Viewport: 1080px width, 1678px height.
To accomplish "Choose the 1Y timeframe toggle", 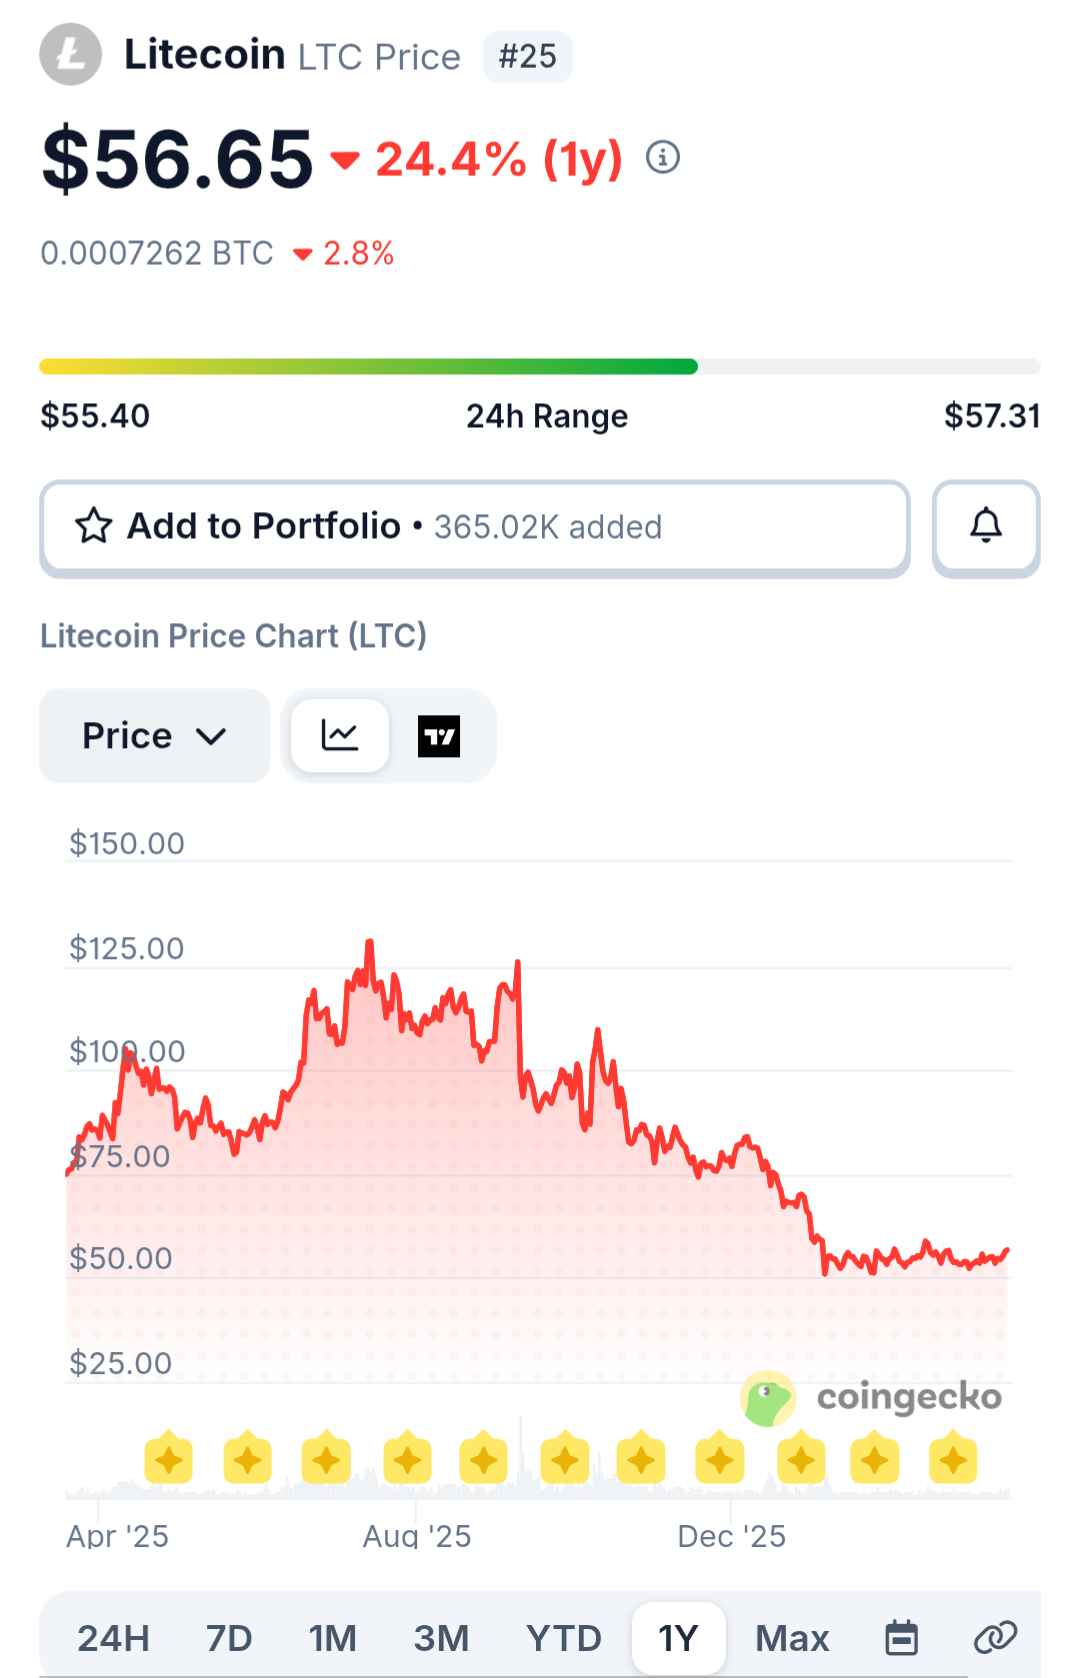I will pyautogui.click(x=678, y=1638).
